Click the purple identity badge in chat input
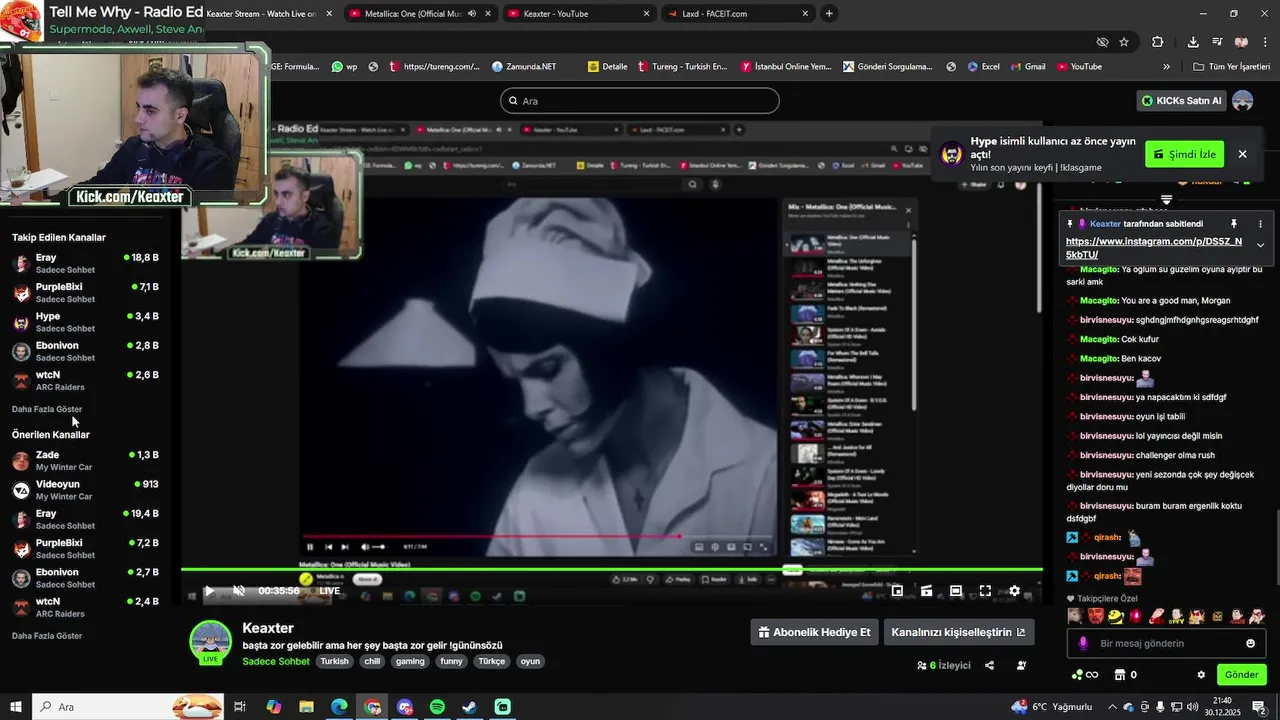 point(1082,643)
